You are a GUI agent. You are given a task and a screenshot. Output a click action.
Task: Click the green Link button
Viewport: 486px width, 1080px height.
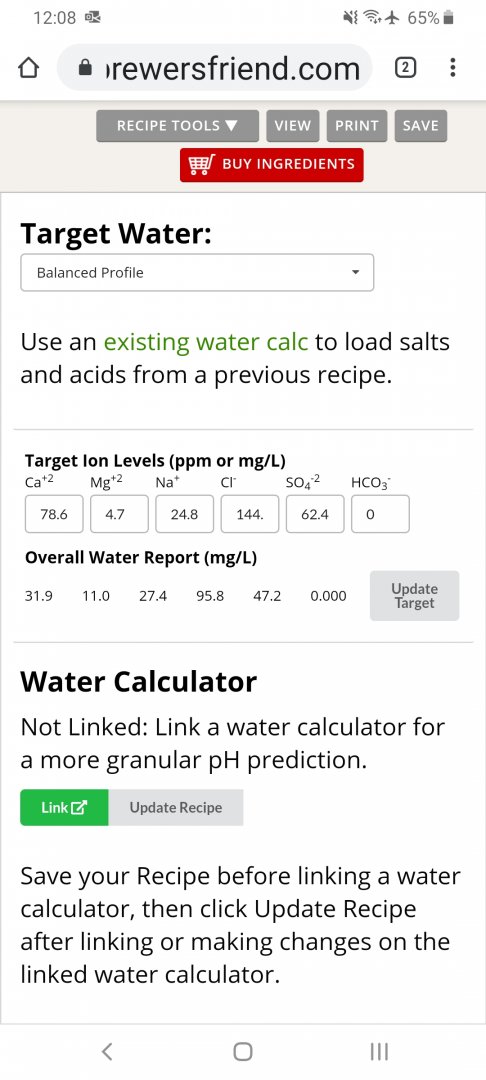coord(64,807)
